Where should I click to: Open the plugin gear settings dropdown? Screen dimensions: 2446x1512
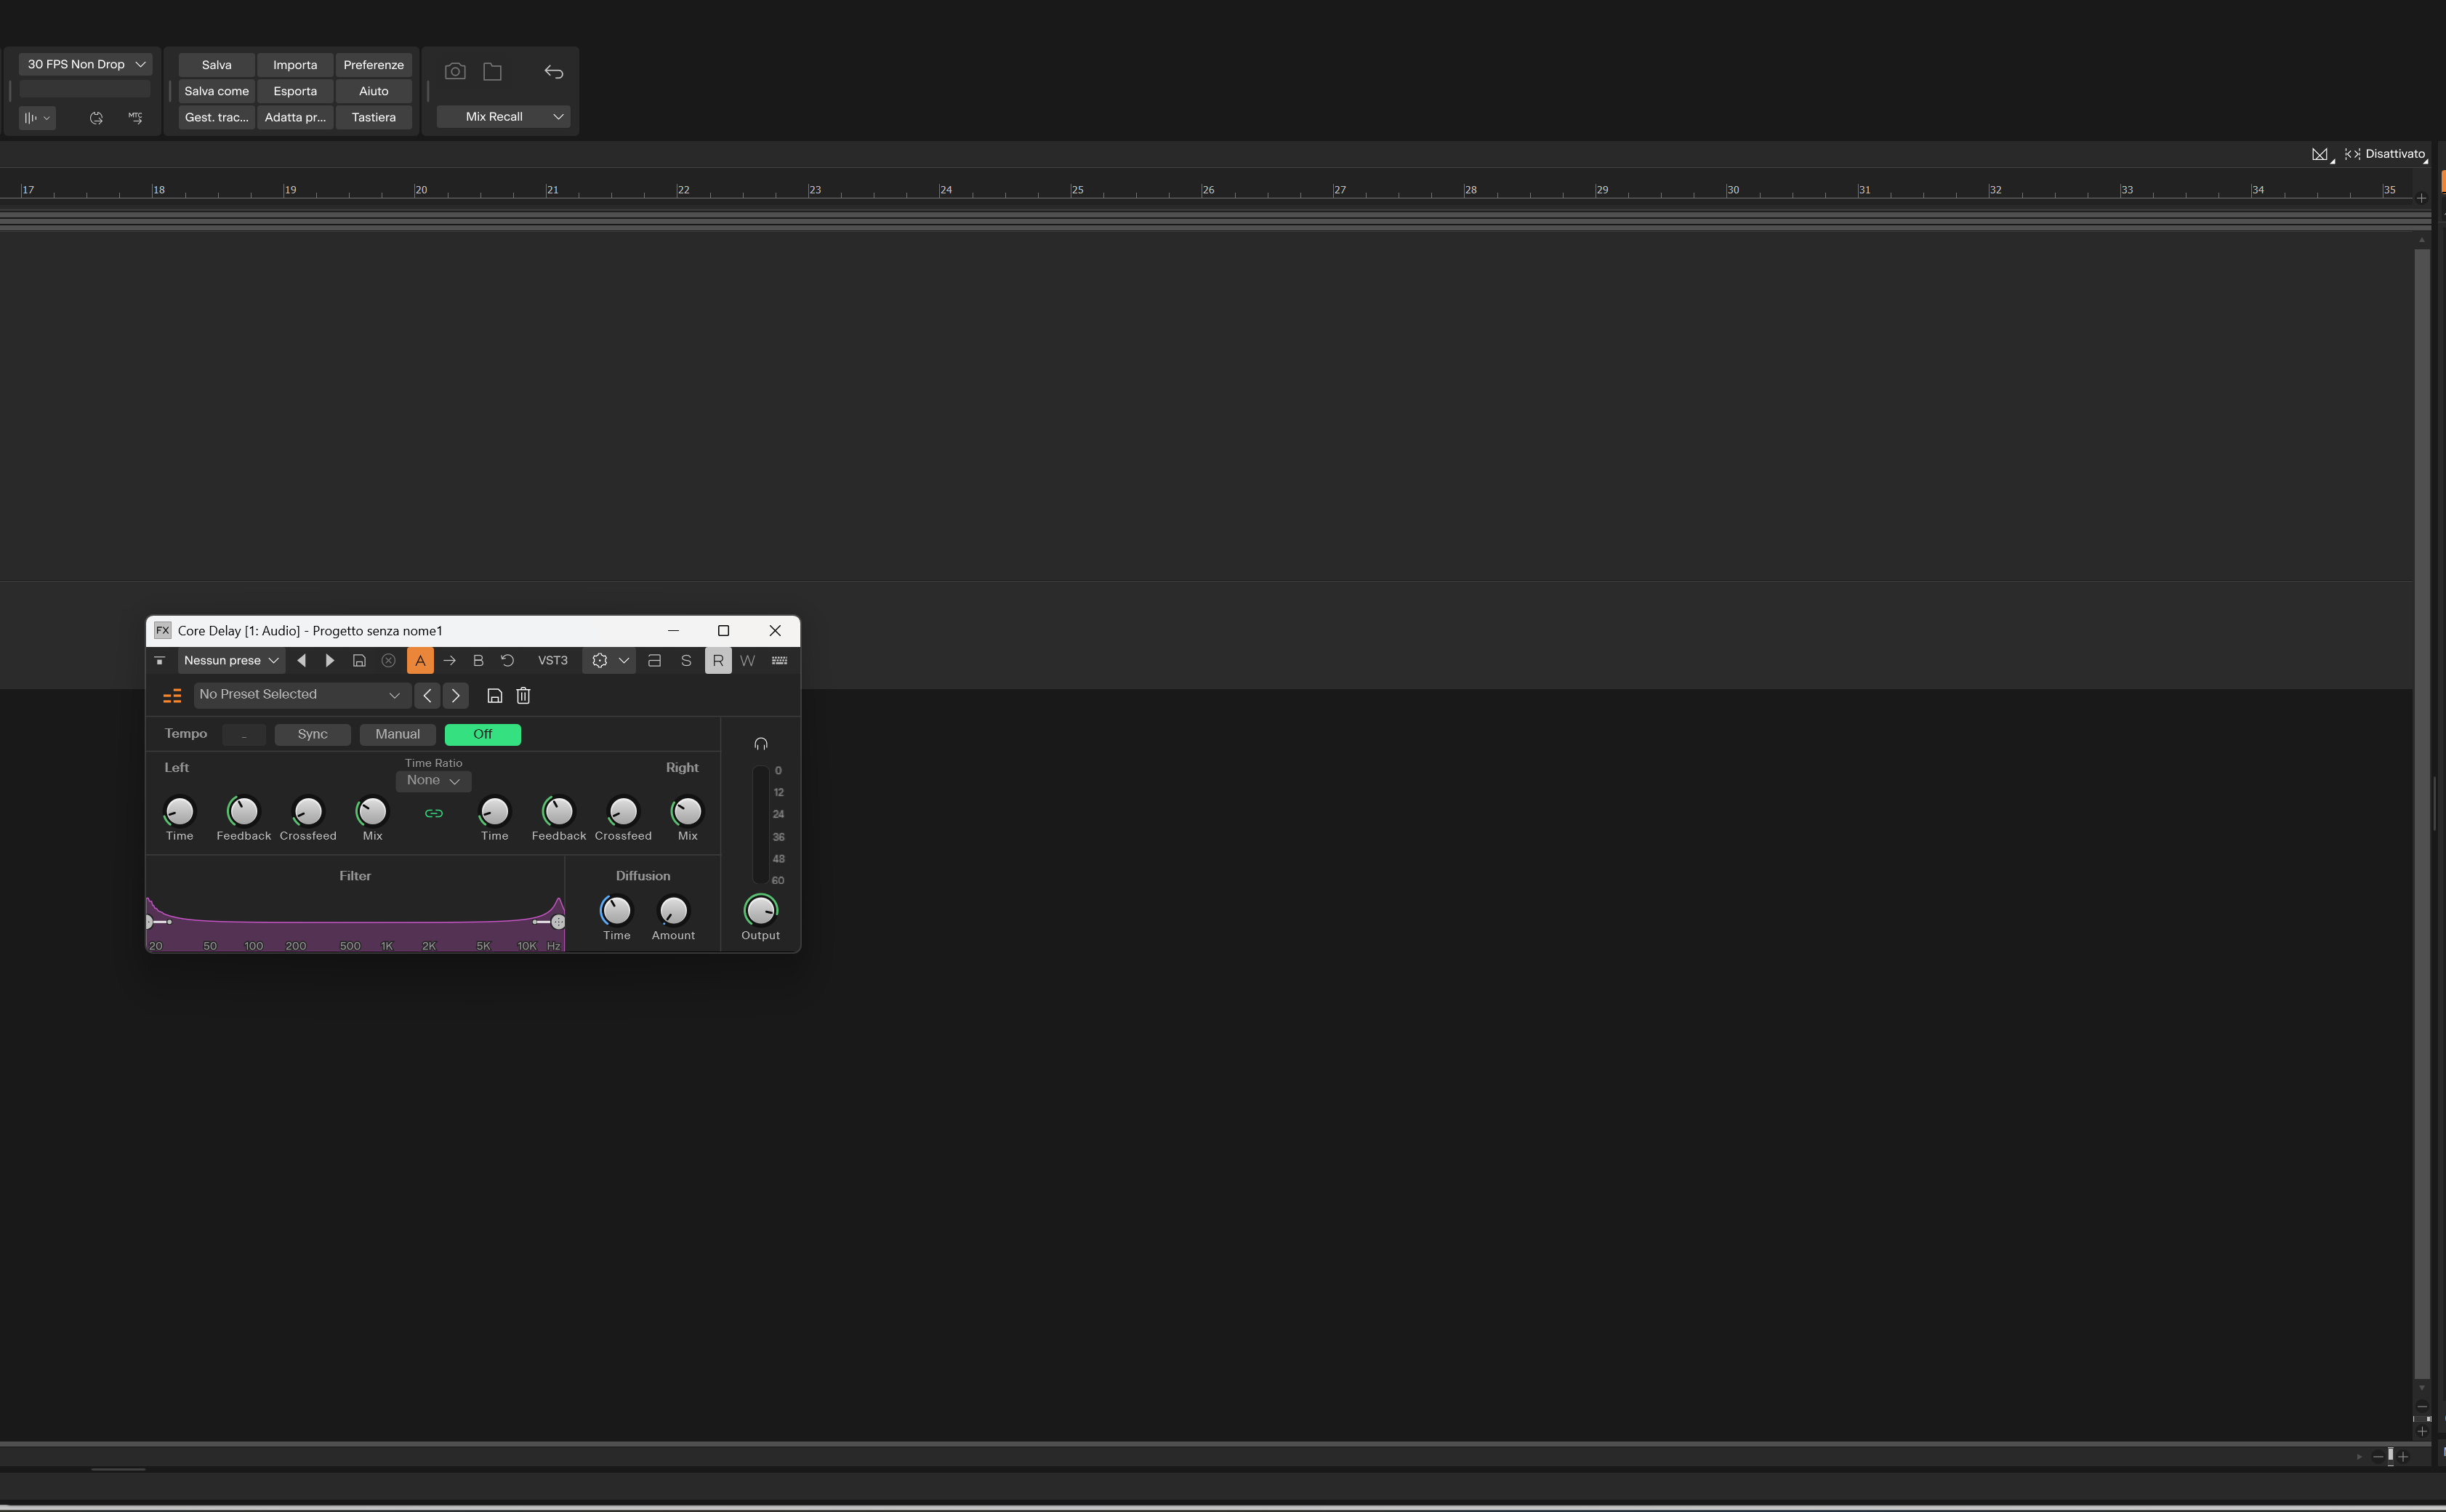coord(609,661)
